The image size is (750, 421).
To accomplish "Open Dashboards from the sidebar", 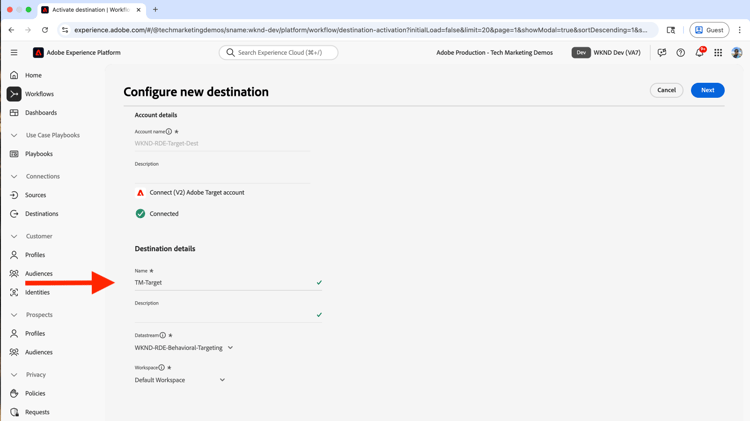I will click(x=41, y=112).
